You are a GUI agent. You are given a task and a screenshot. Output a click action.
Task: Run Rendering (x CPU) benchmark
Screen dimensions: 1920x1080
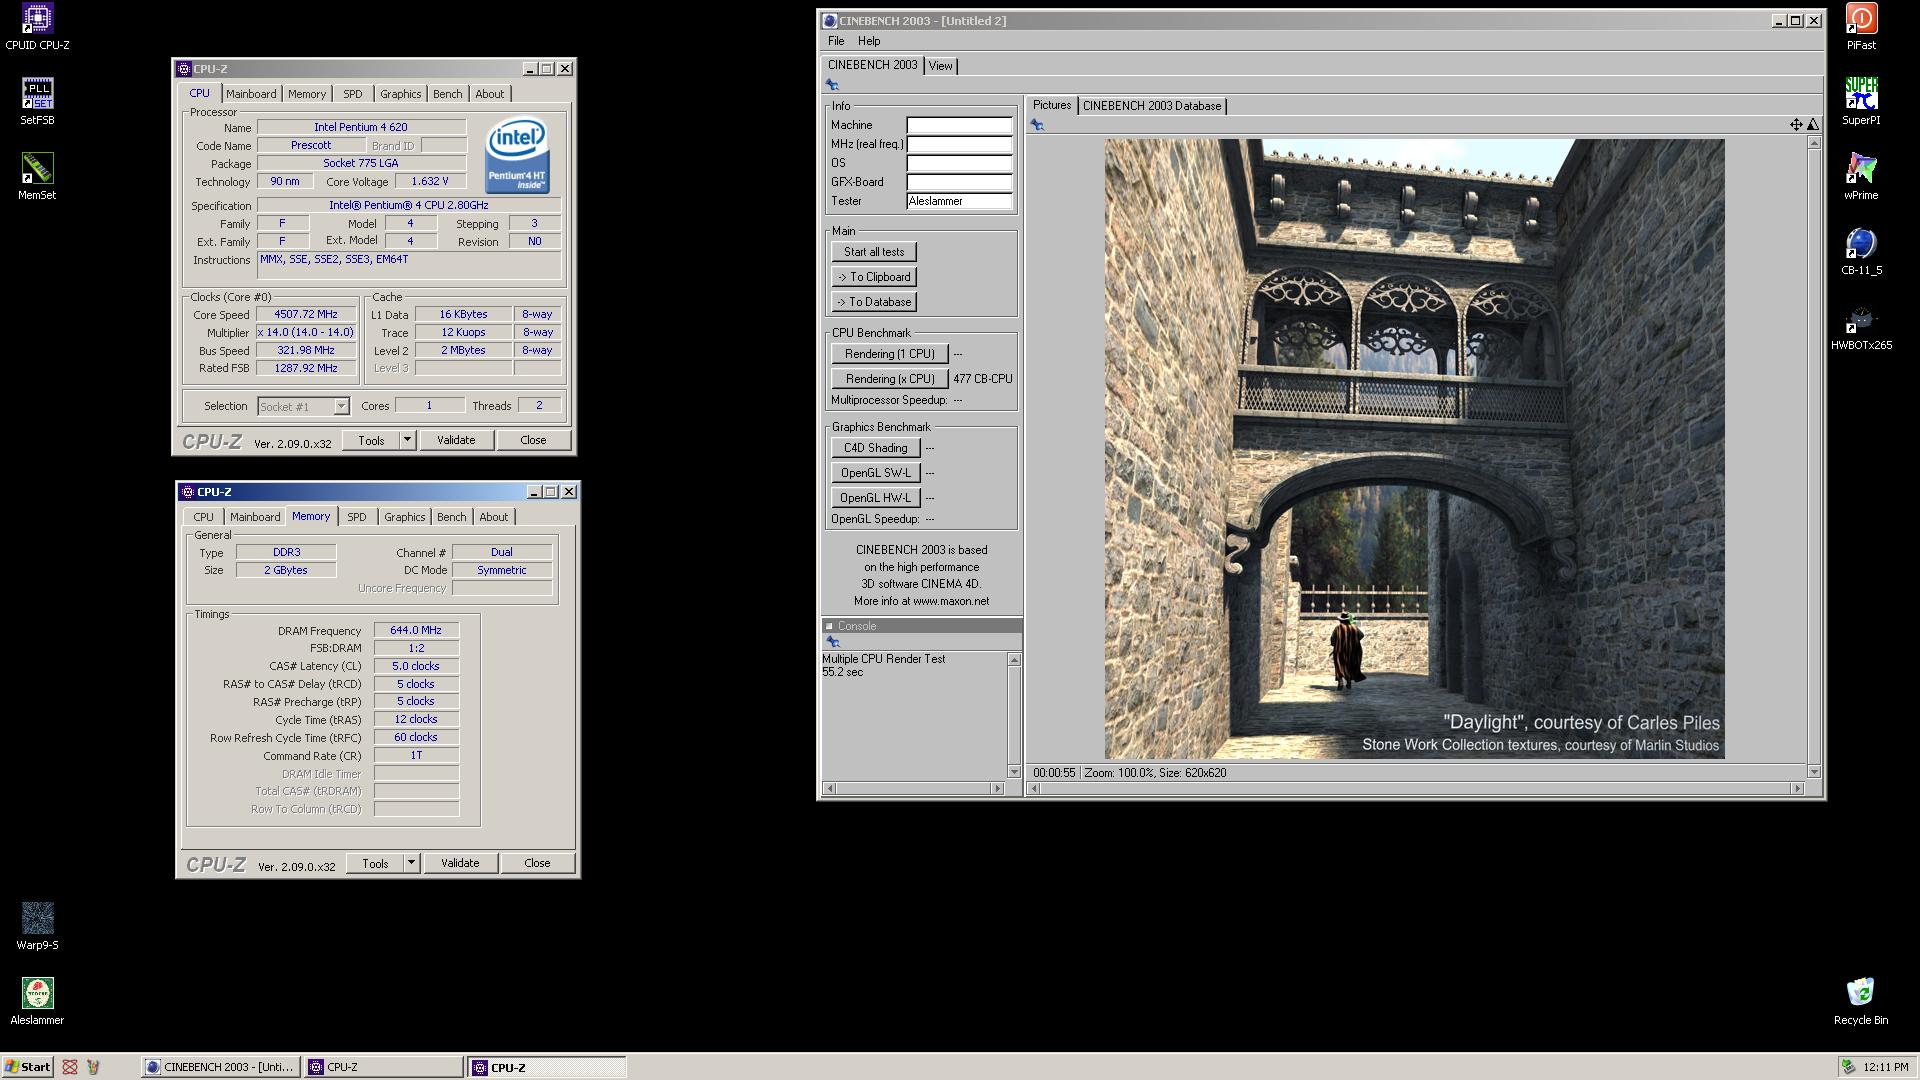[889, 379]
